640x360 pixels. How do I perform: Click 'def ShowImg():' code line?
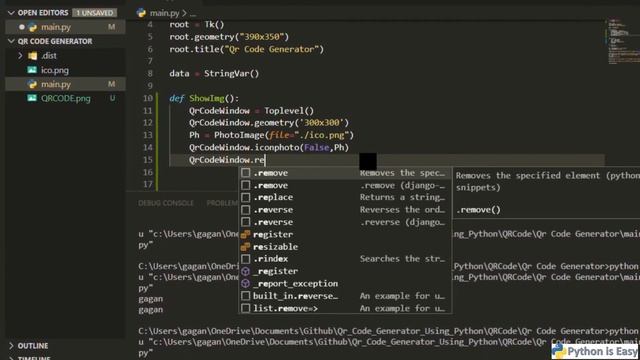[x=204, y=98]
